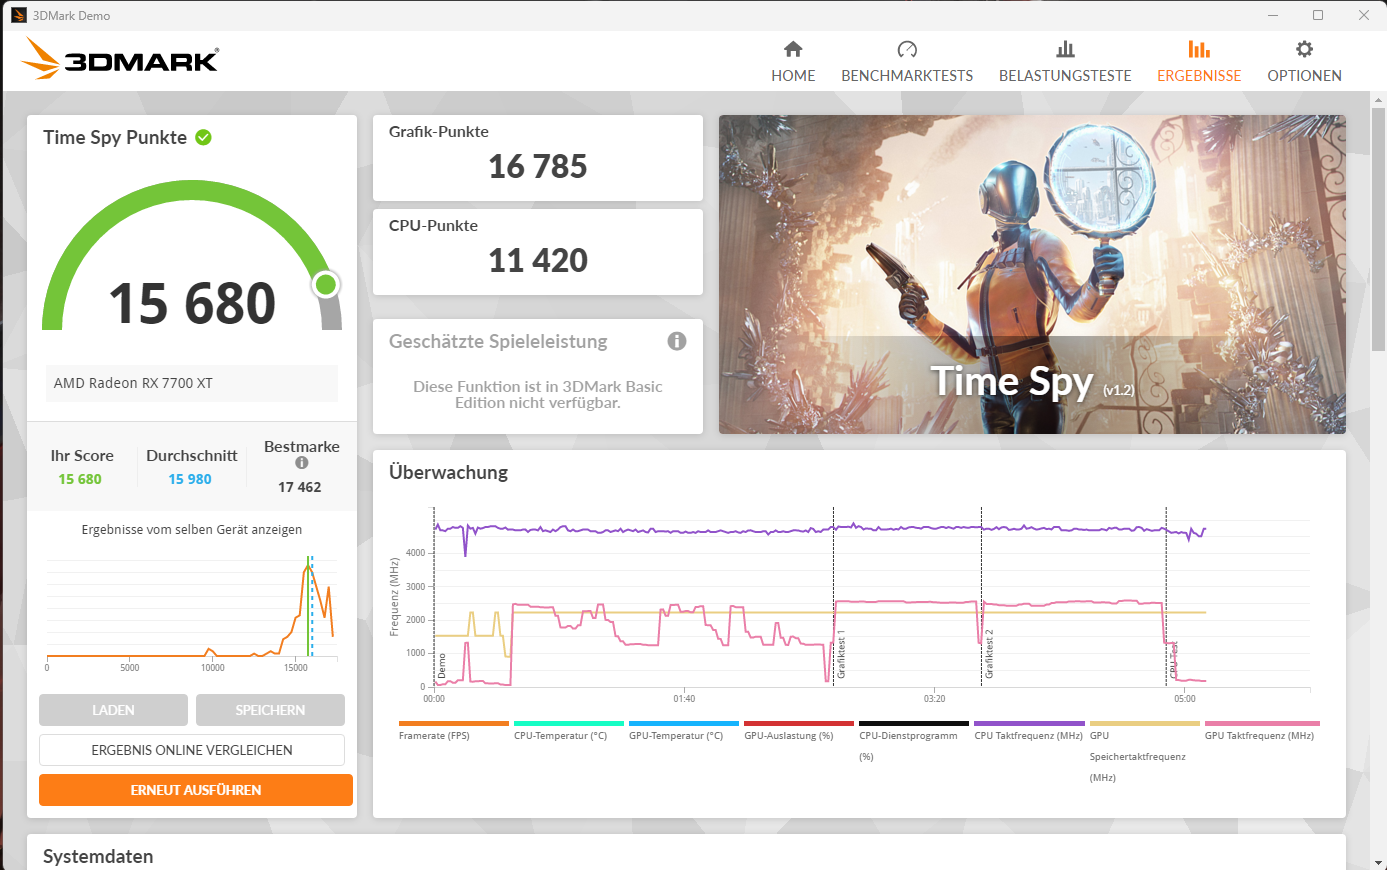The width and height of the screenshot is (1387, 870).
Task: Click 'Ergebnisse vom selben Gerät anzeigen' link
Action: tap(192, 530)
